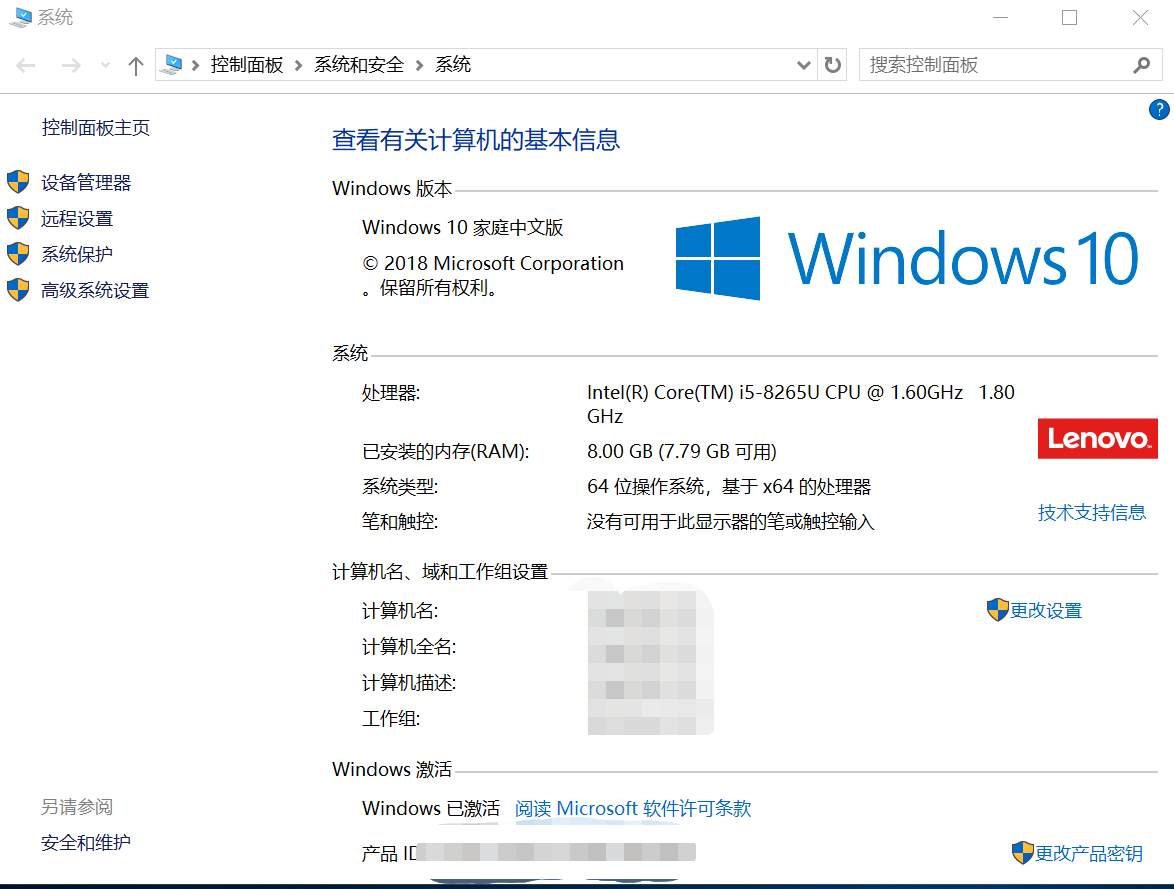Click the 系统 window title bar icon
This screenshot has width=1174, height=889.
tap(21, 17)
